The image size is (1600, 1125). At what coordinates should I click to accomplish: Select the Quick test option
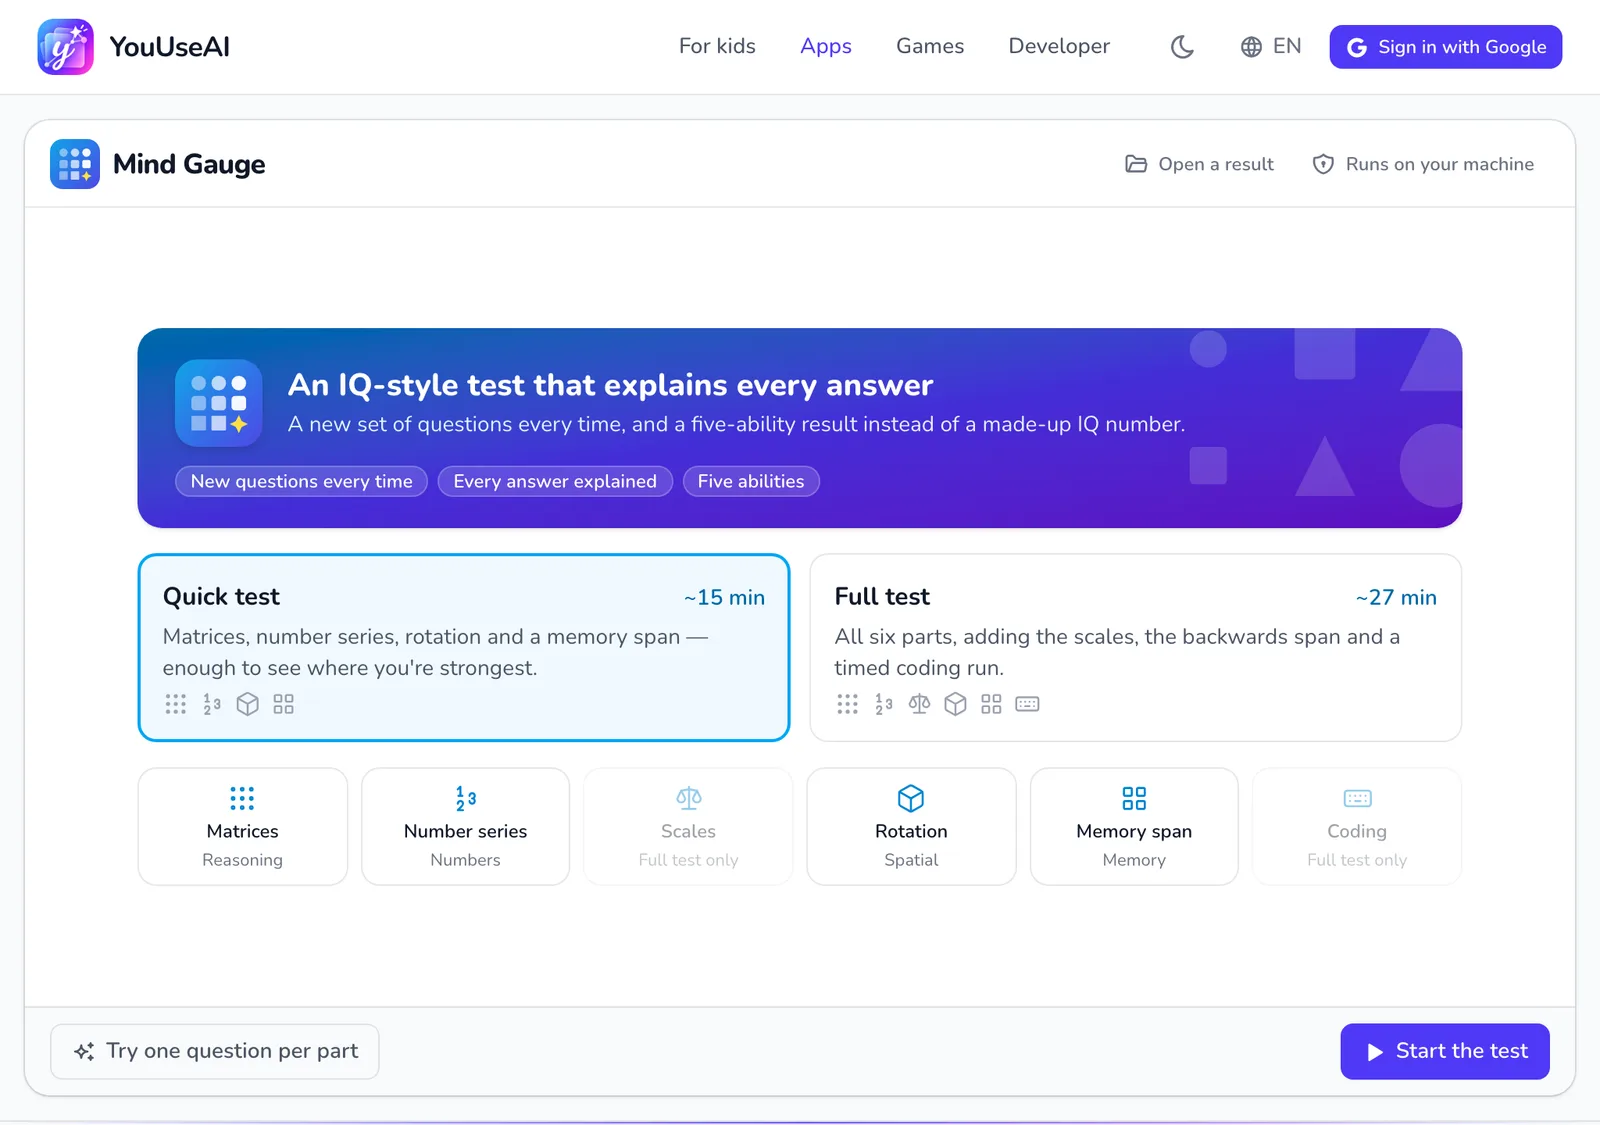point(464,648)
